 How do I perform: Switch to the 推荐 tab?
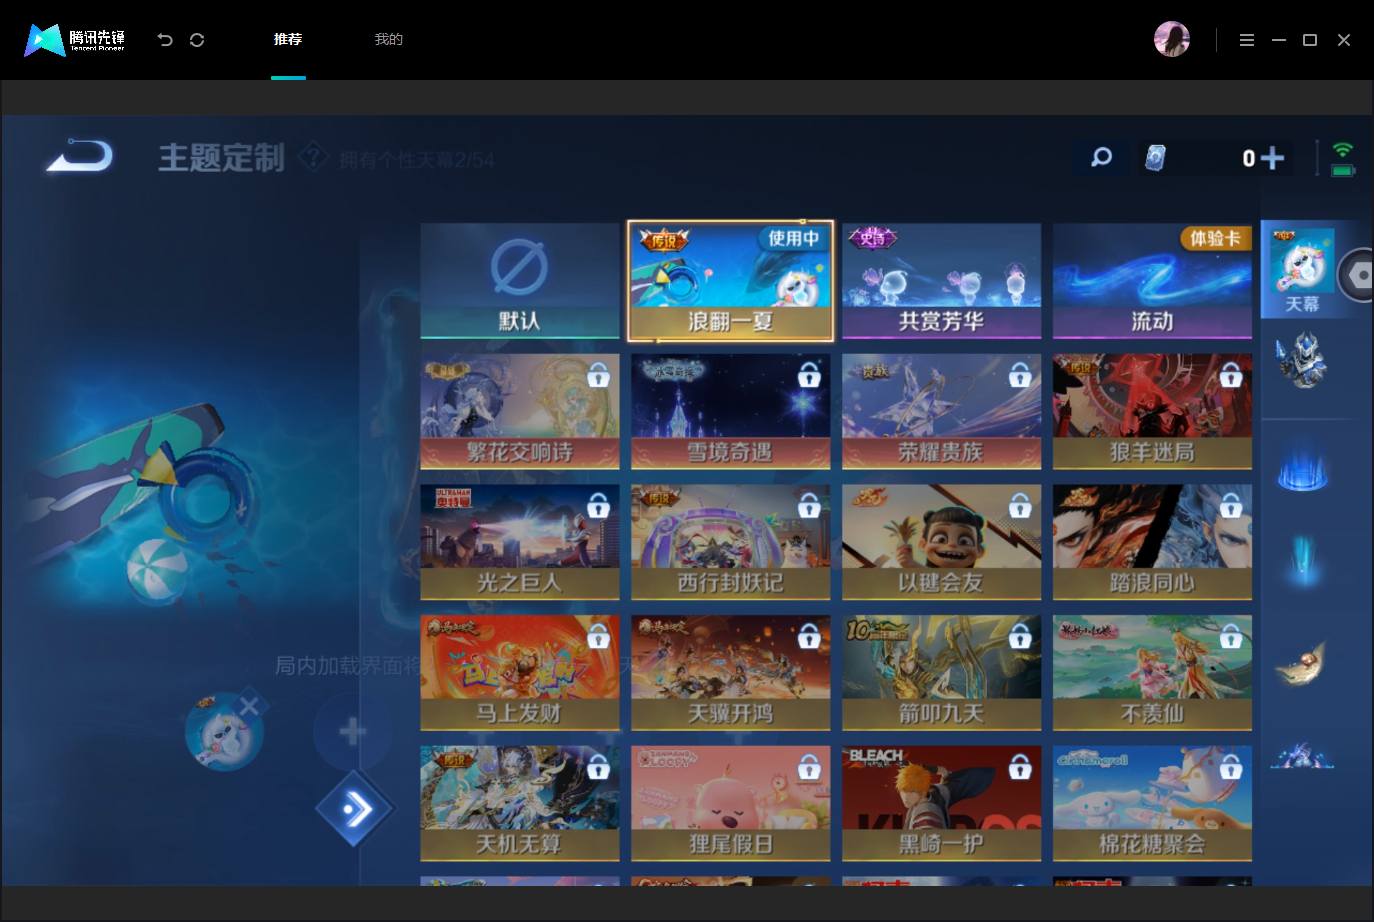tap(288, 39)
